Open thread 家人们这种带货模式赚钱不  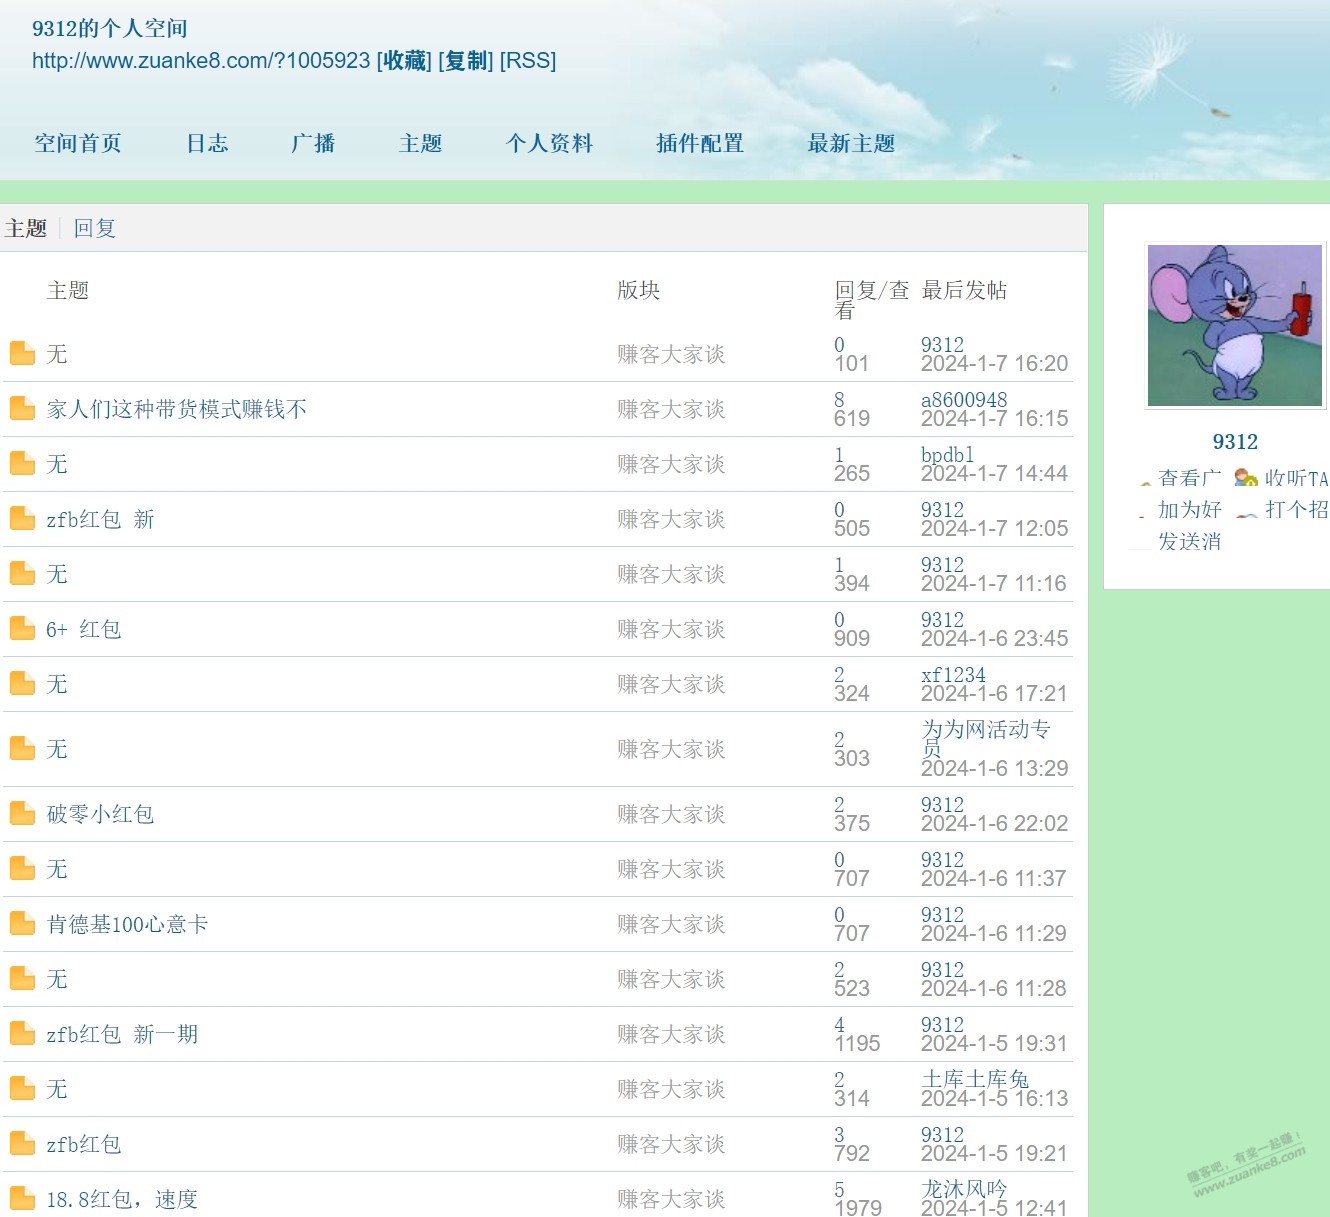coord(177,409)
